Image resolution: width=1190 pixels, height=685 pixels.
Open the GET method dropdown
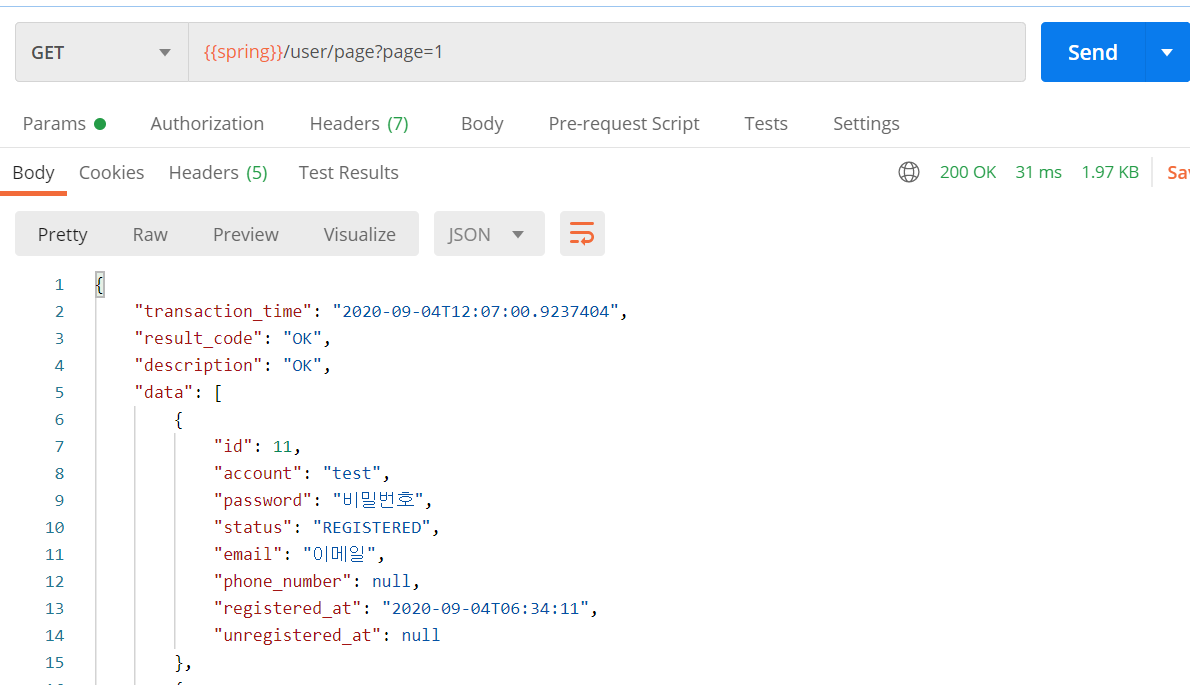[x=102, y=52]
